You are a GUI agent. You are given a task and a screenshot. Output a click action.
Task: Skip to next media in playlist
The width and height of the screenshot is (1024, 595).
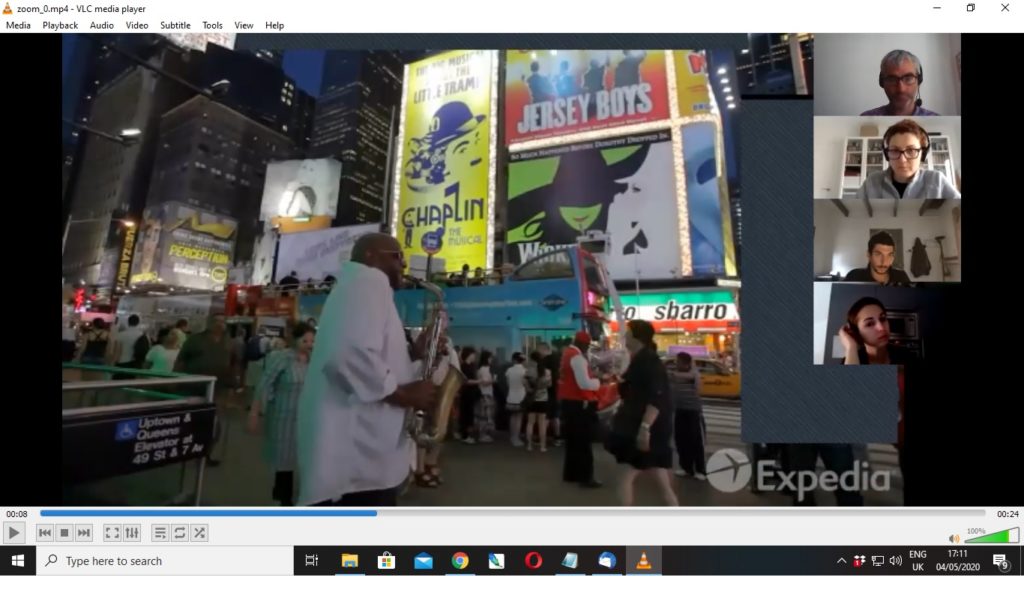coord(84,533)
